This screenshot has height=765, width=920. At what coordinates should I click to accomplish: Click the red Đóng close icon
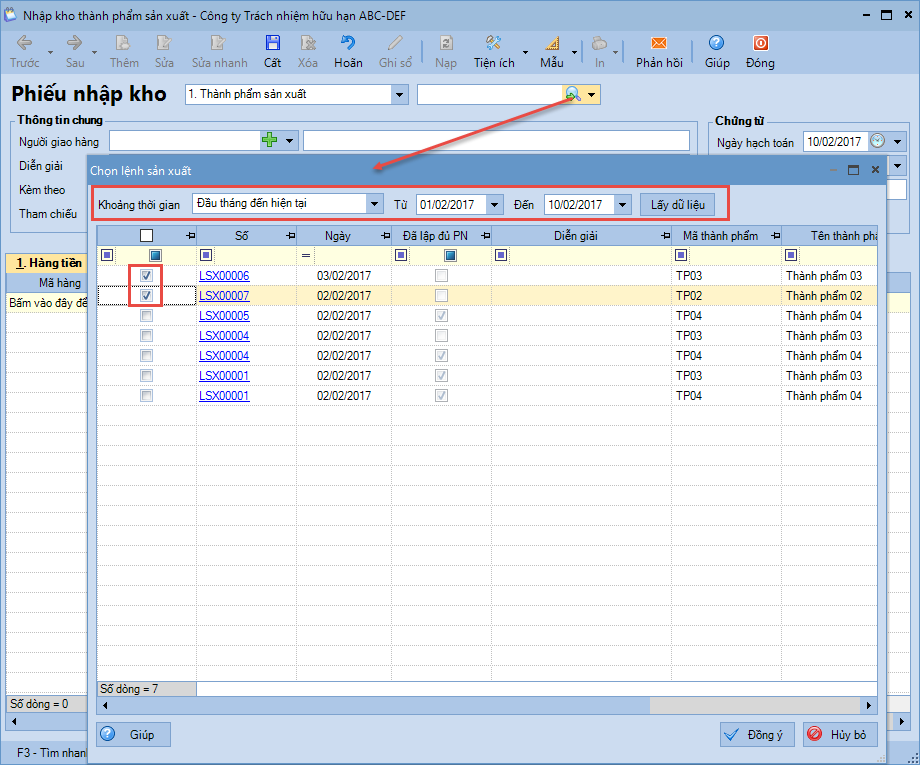760,44
